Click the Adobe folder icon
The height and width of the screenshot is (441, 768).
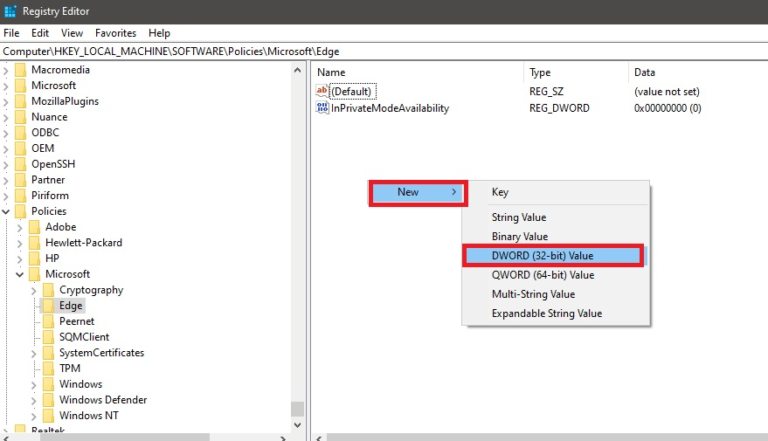tap(34, 227)
